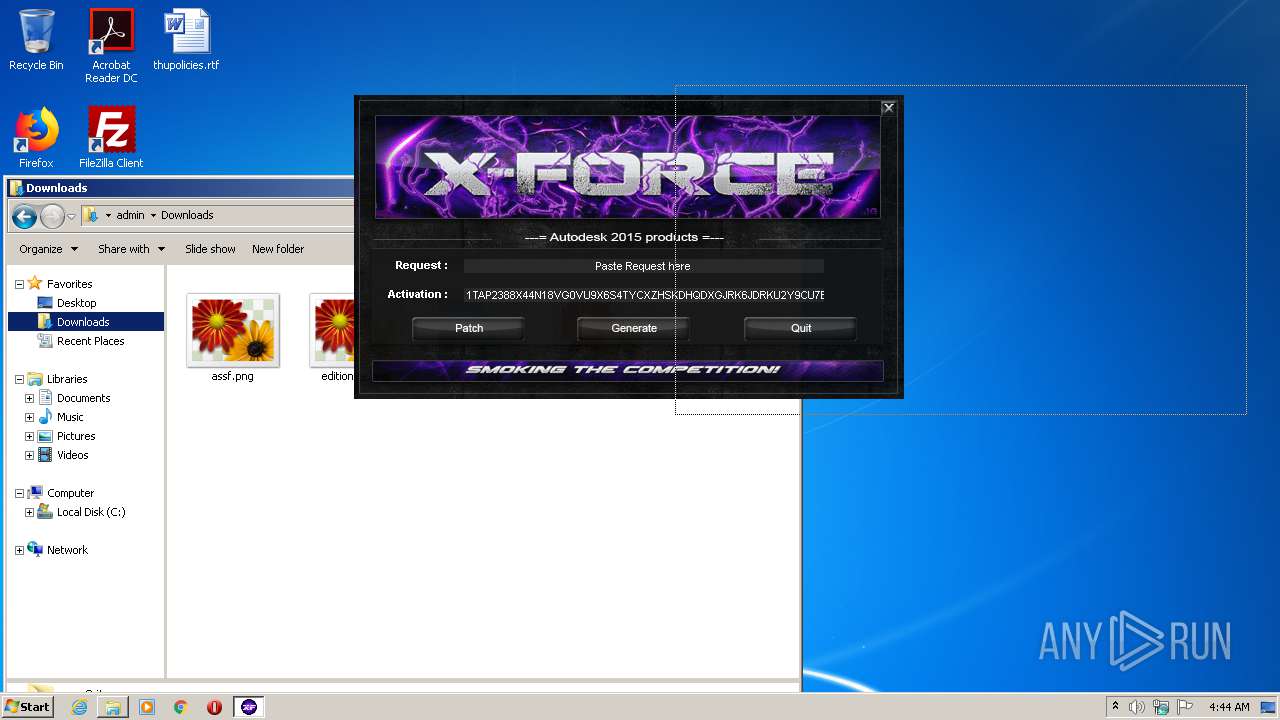
Task: Open the Action Center flag icon
Action: click(1183, 707)
